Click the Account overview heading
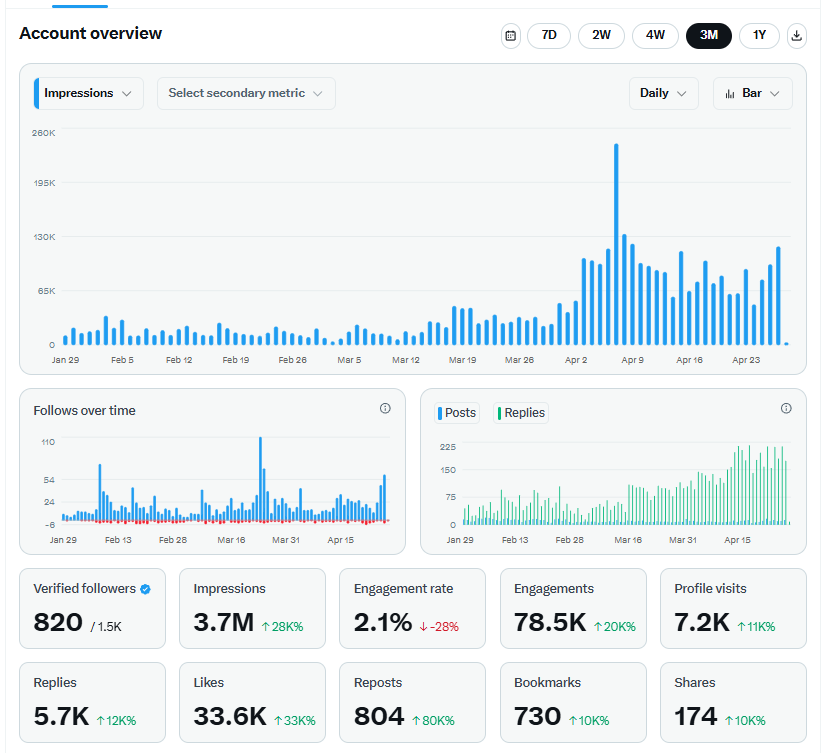The width and height of the screenshot is (825, 753). coord(90,33)
